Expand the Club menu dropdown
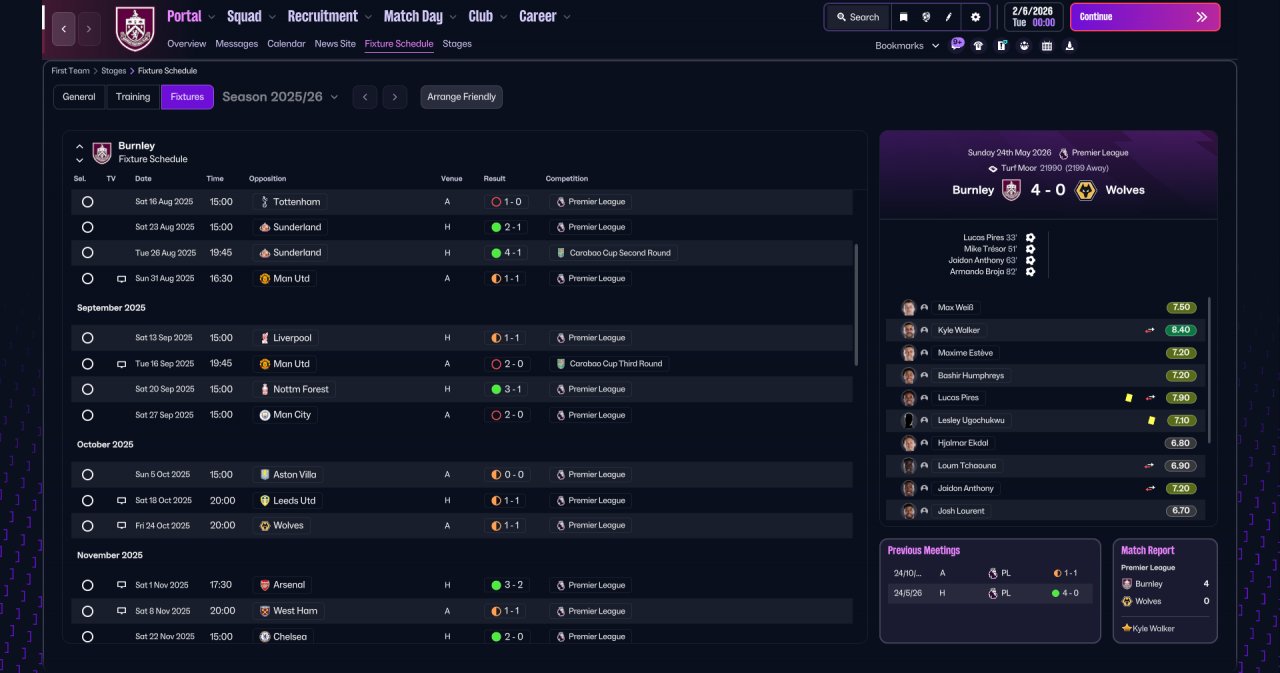 coord(504,17)
